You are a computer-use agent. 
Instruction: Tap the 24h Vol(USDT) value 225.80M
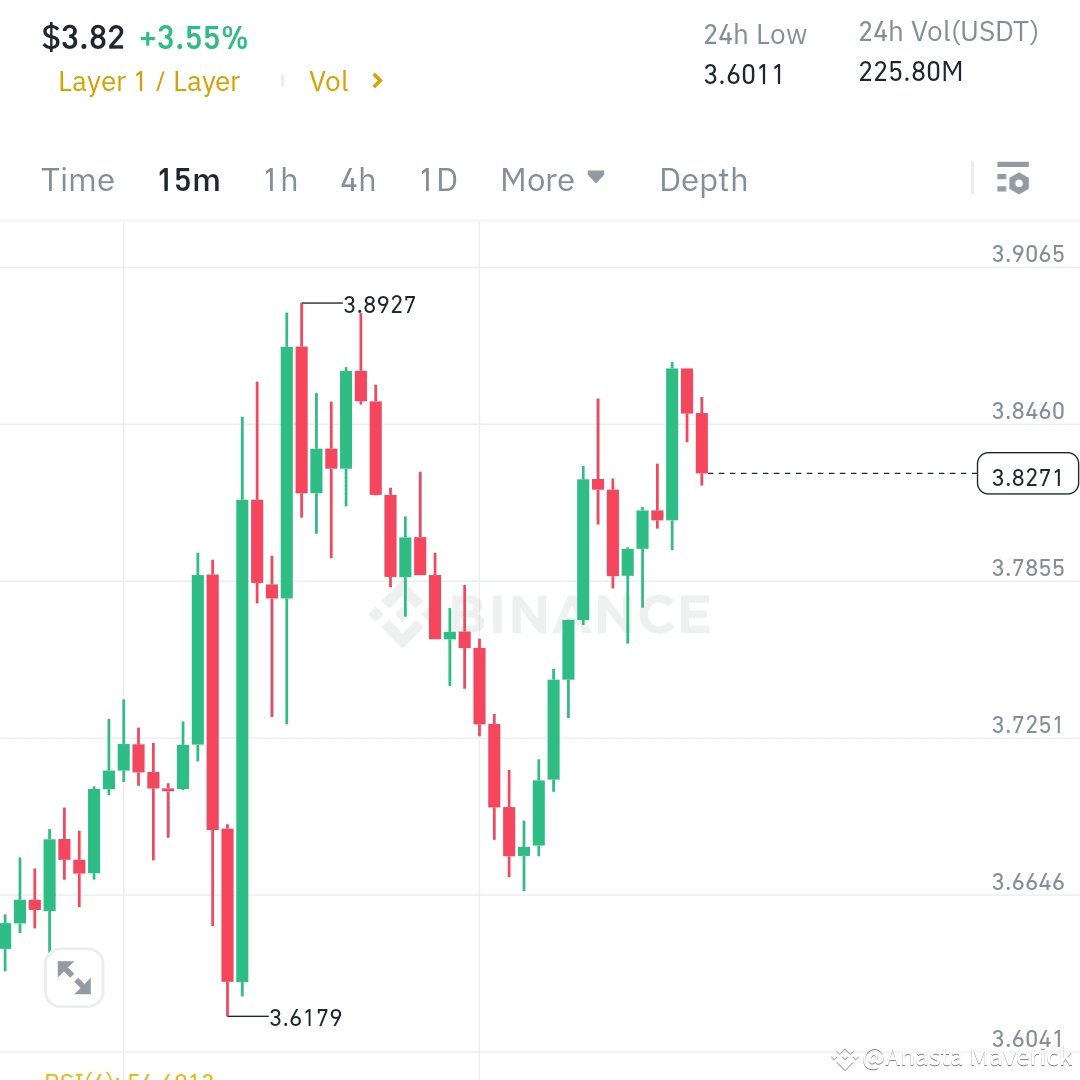[x=910, y=72]
